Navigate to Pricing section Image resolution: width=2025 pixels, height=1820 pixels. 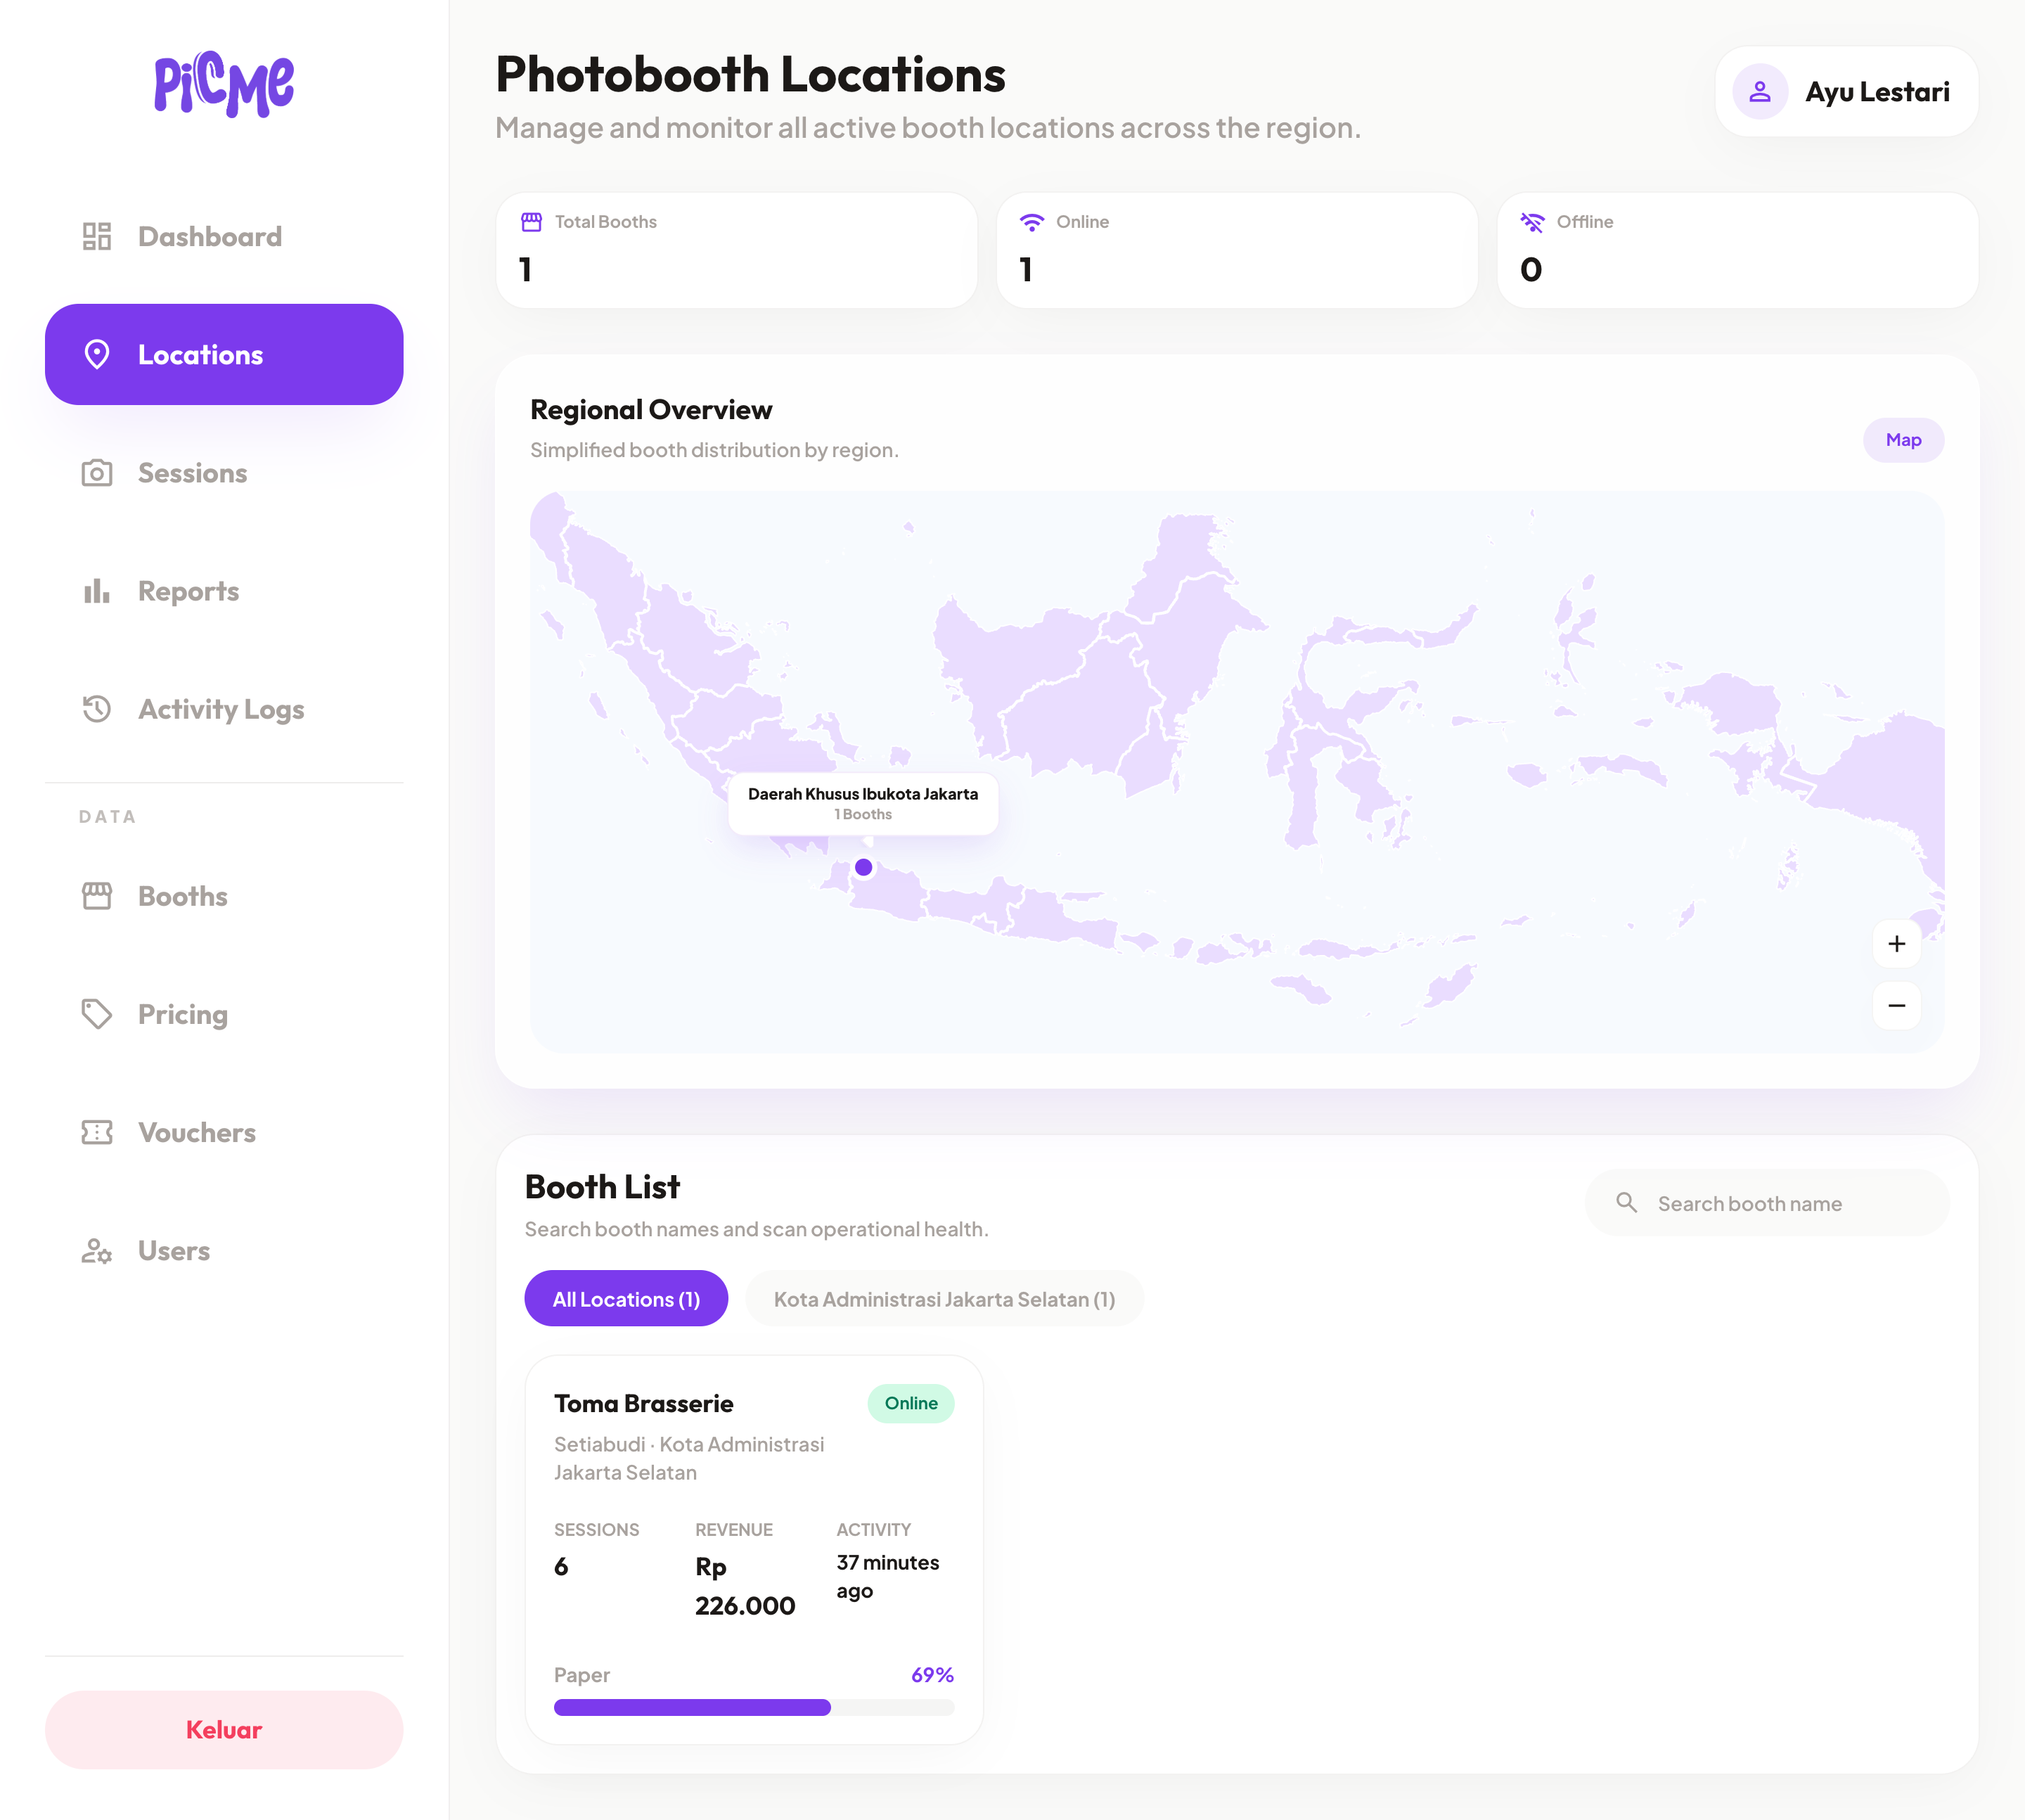point(224,1014)
